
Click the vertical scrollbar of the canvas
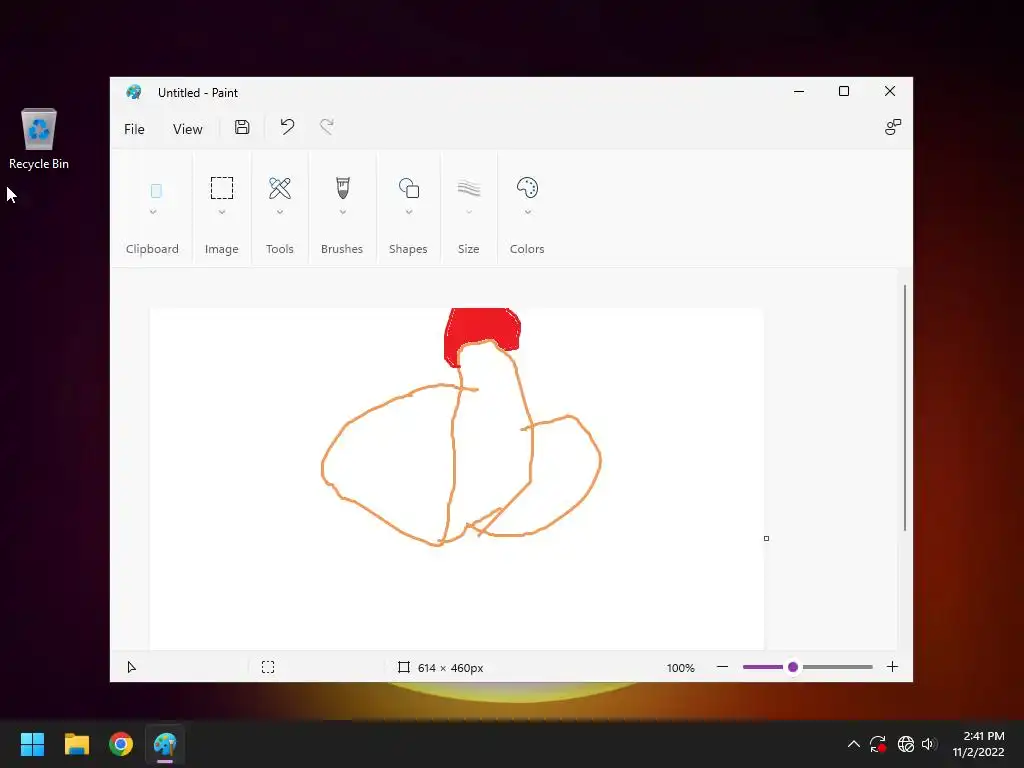904,408
